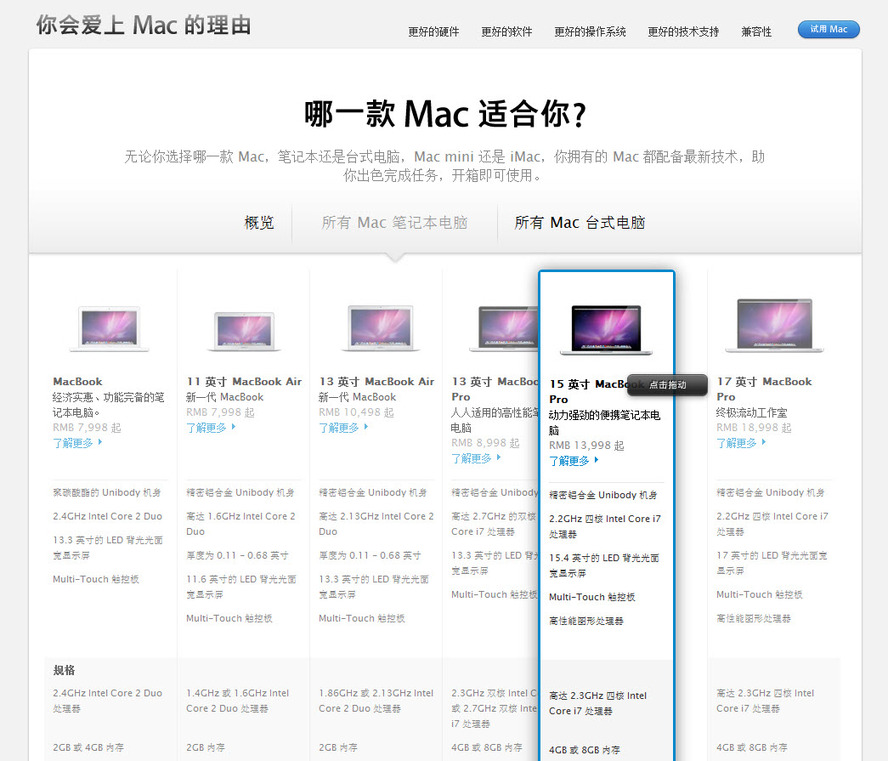888x761 pixels.
Task: Click the 哪一款 Mac 适合你? headline
Action: (x=445, y=114)
